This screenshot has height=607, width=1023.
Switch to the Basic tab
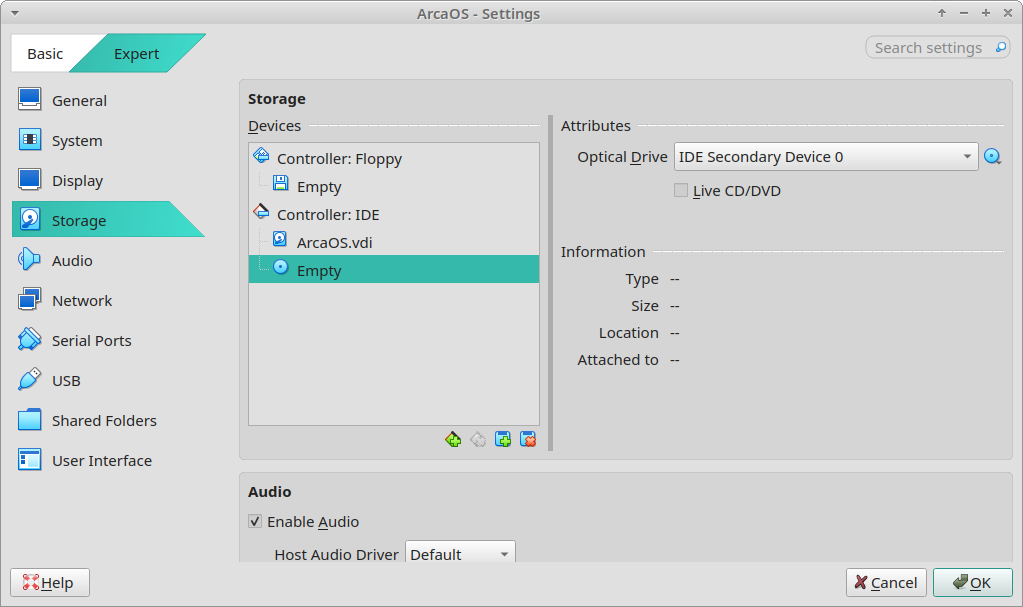coord(45,54)
